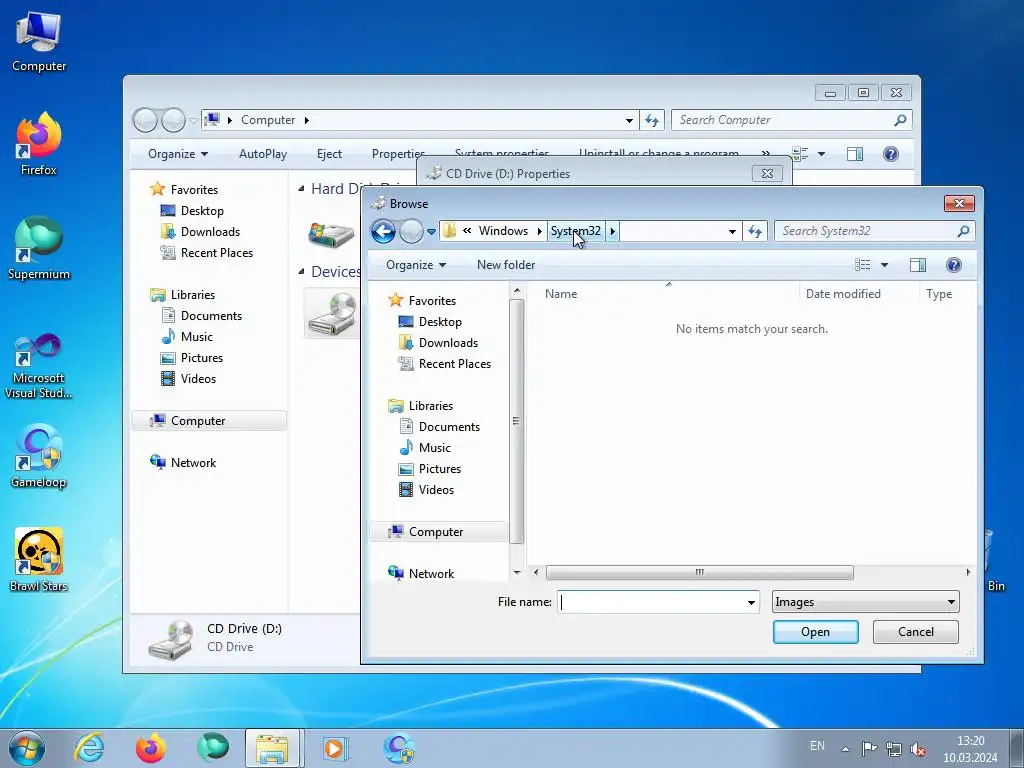
Task: Change view icon in the Browse dialog
Action: pyautogui.click(x=863, y=264)
